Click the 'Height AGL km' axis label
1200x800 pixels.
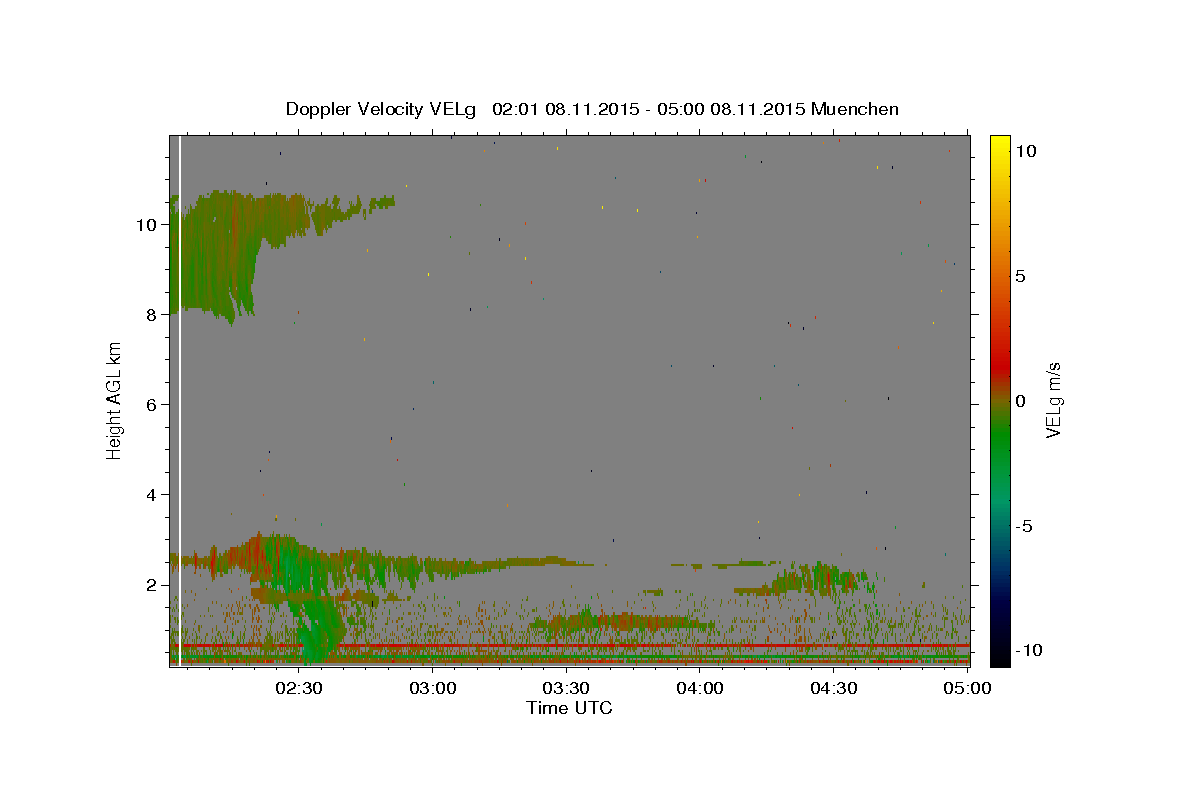115,401
